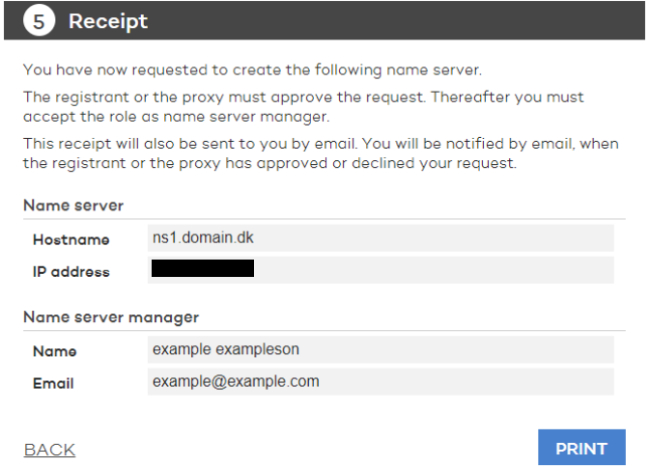Go BACK using the link
Viewport: 650px width, 467px height.
point(49,450)
